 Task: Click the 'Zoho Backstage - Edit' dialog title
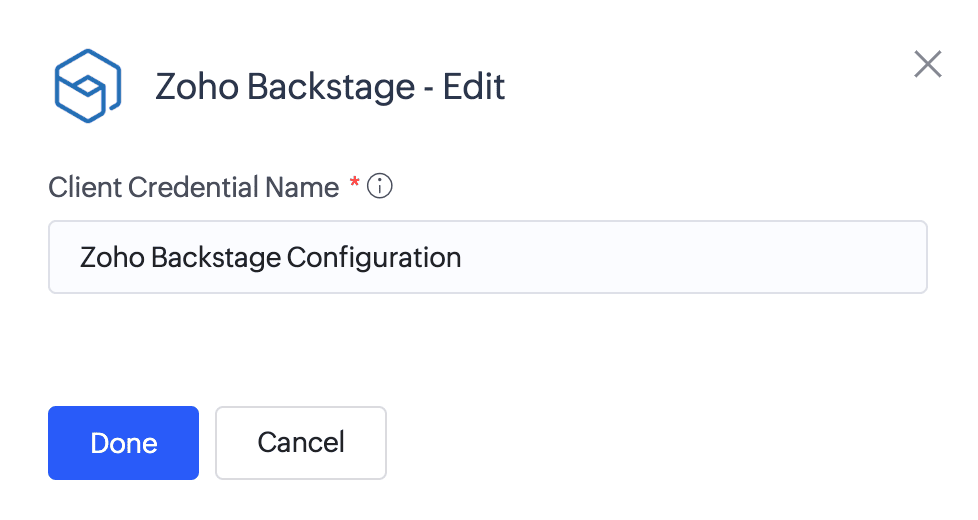pos(330,87)
